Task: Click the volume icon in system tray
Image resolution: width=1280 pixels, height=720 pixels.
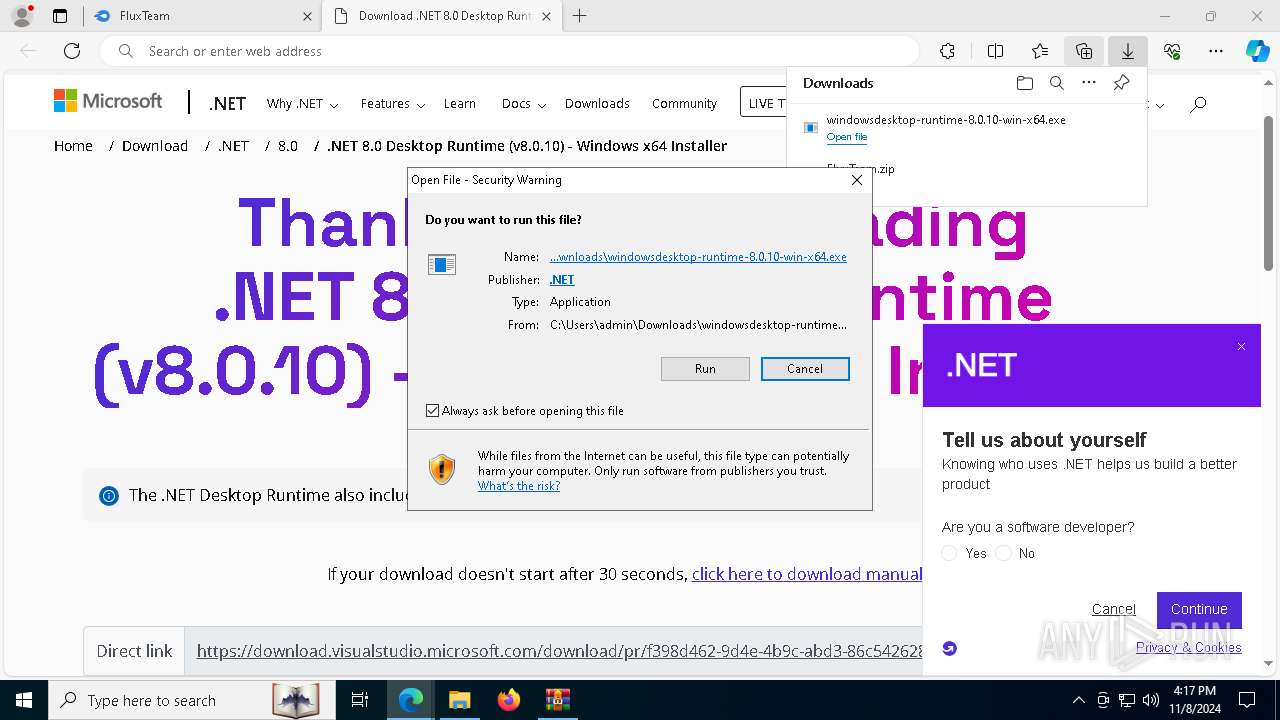Action: click(1151, 700)
